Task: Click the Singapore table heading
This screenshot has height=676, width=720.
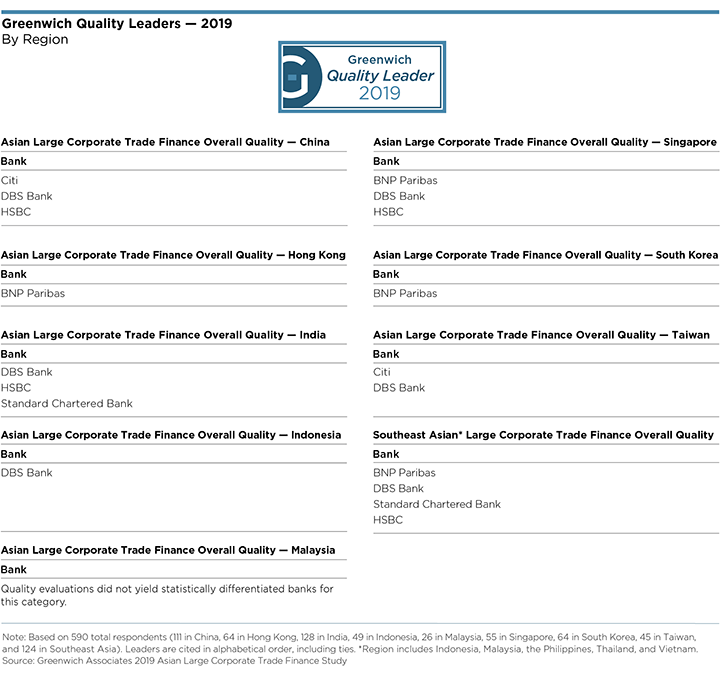Action: click(x=545, y=142)
